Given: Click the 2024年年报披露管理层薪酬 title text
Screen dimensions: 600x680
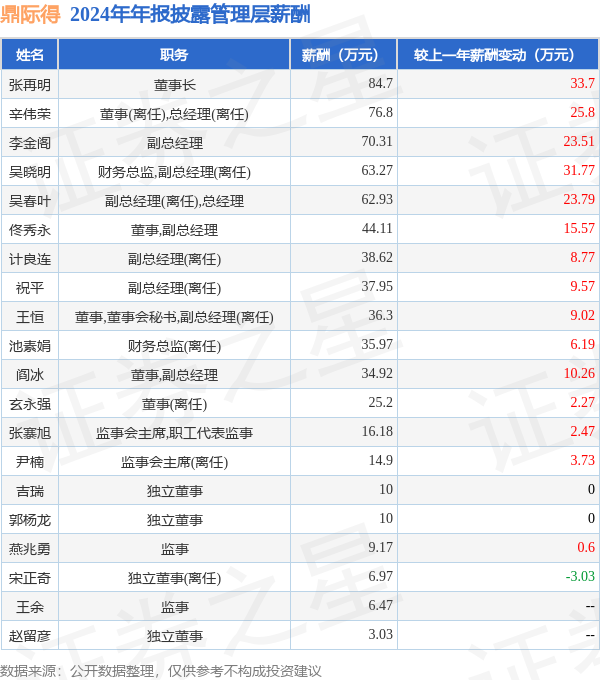Looking at the screenshot, I should tap(190, 14).
